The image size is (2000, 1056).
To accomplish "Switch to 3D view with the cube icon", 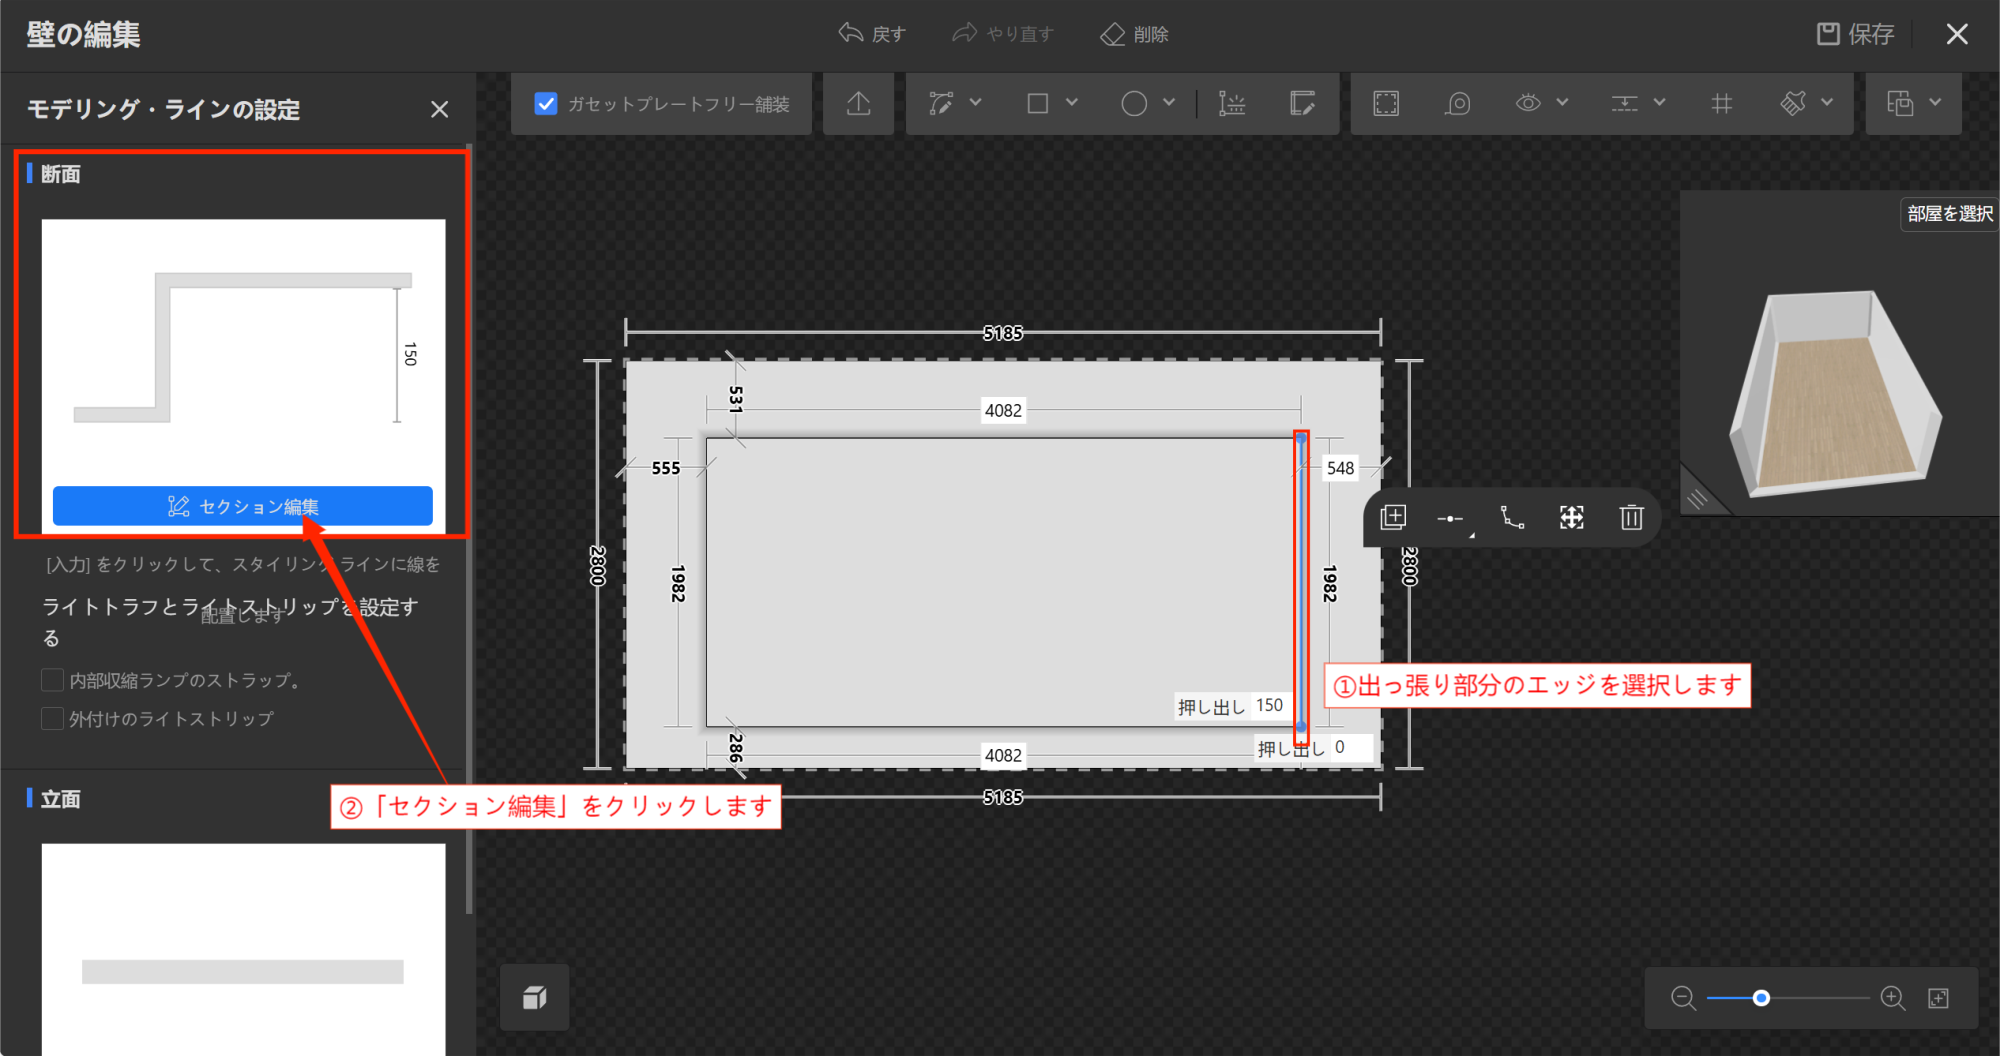I will point(535,997).
